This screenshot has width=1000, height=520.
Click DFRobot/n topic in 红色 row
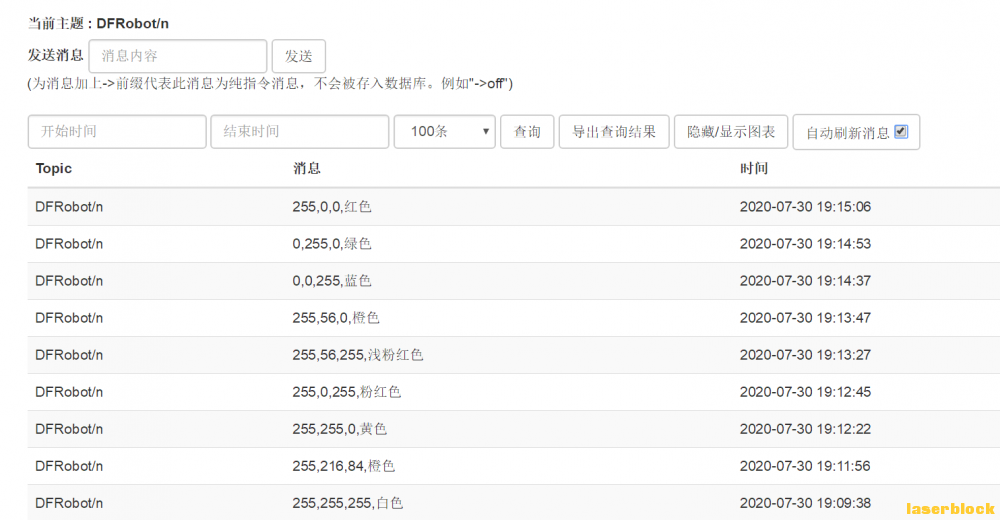tap(69, 207)
